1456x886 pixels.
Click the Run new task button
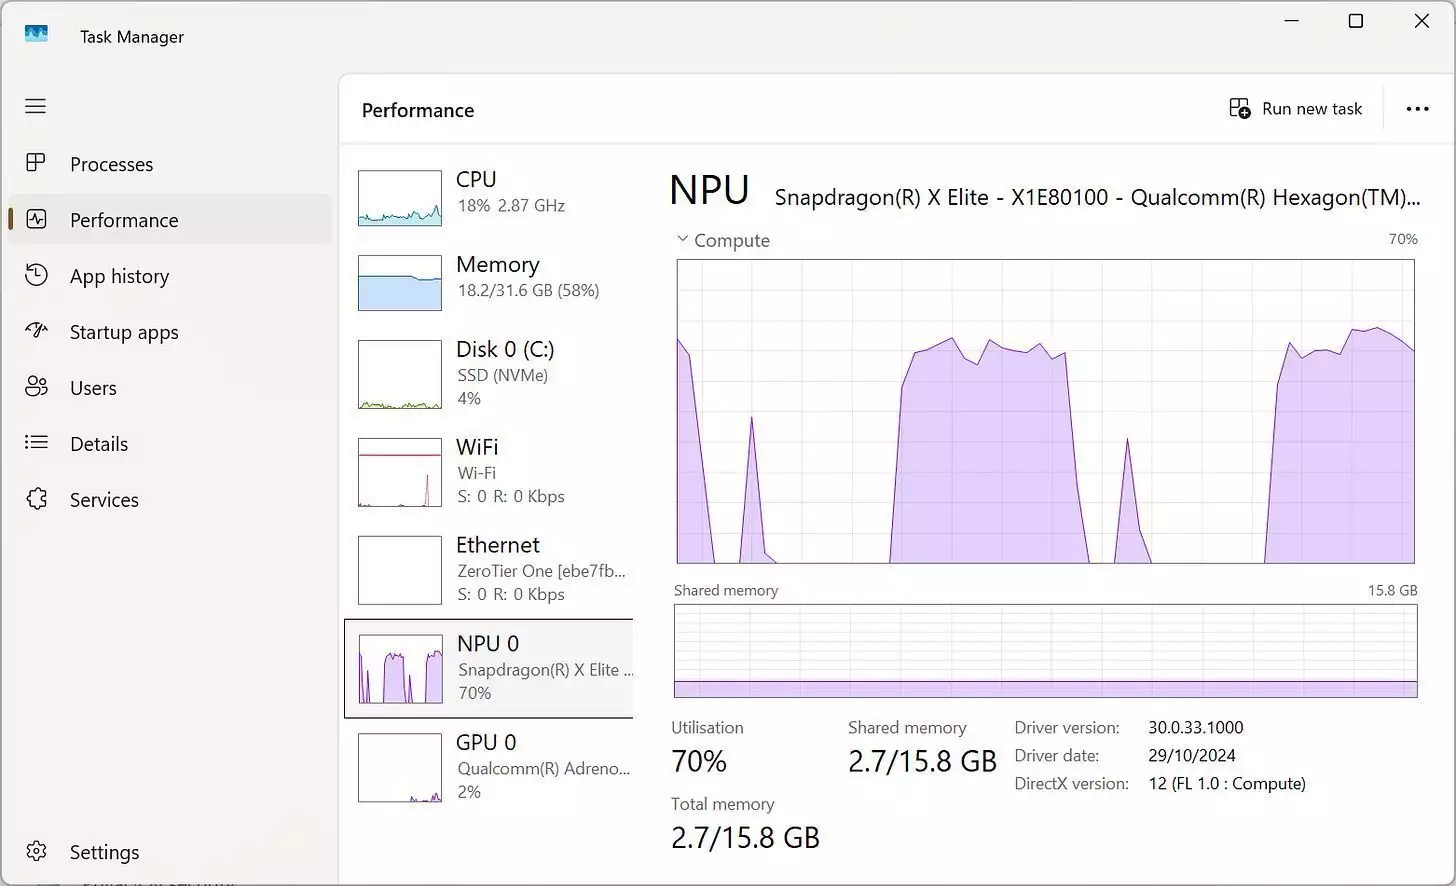coord(1296,108)
